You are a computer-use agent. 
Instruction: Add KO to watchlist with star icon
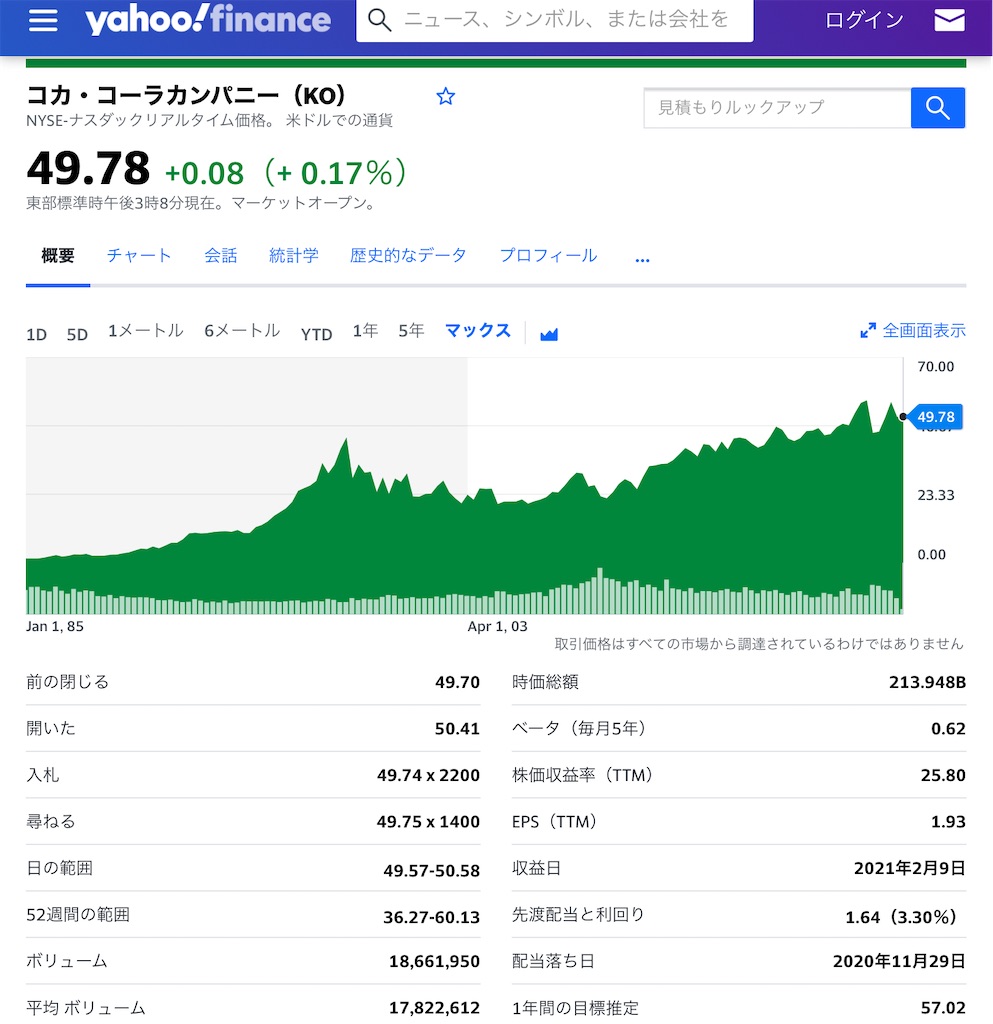[x=445, y=97]
